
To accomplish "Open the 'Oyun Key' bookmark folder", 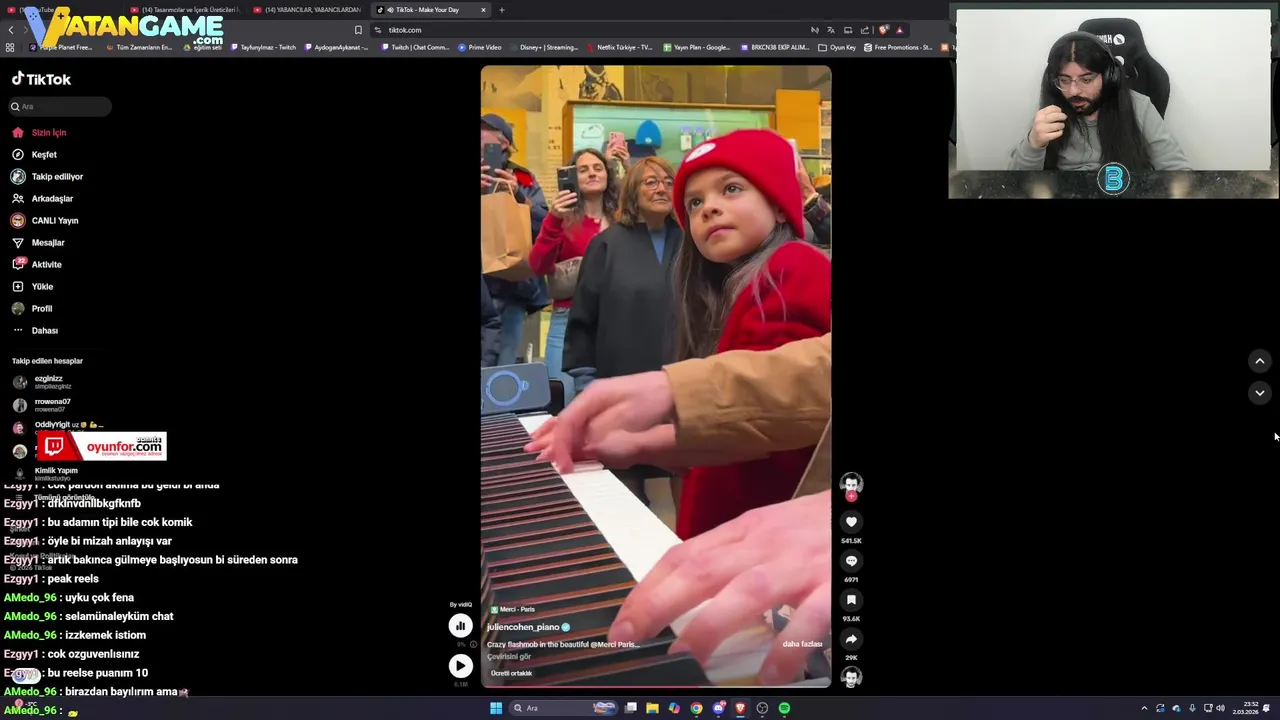I will click(x=838, y=47).
